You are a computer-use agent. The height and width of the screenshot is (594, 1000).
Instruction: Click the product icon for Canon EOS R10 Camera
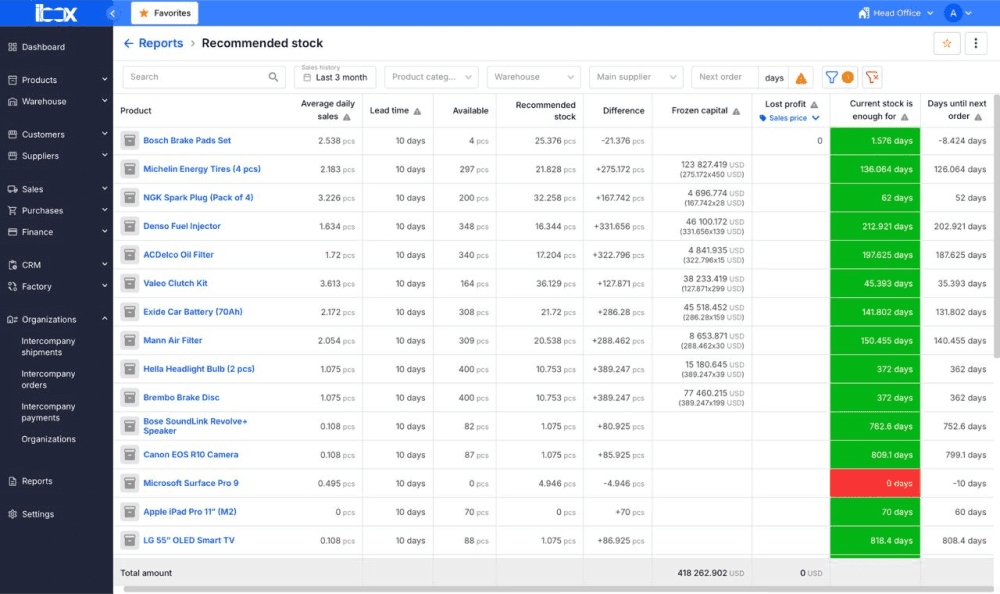point(129,455)
